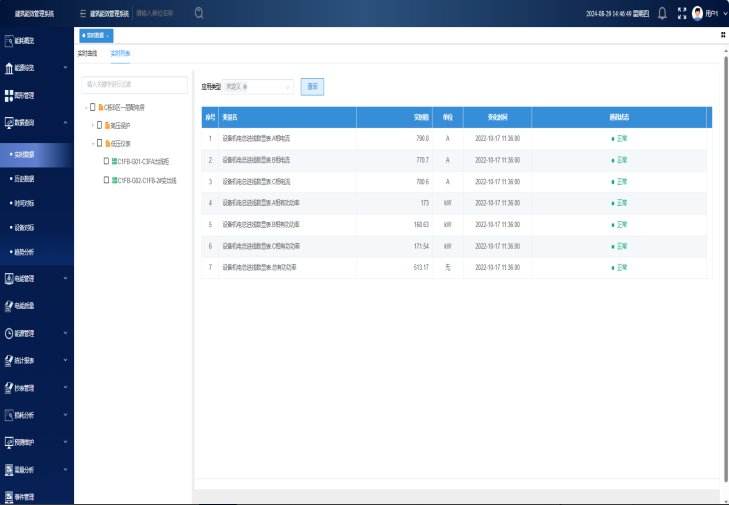Close the 实时数据 page tab

(x=108, y=35)
